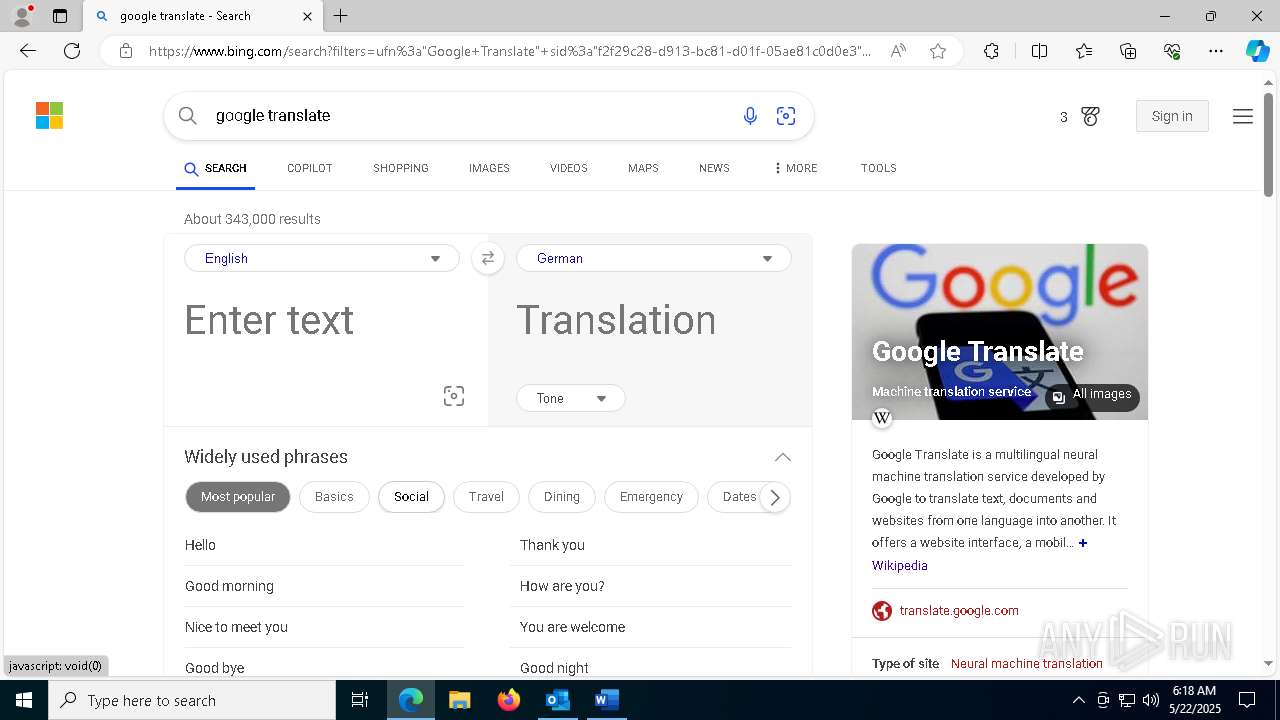Toggle Read aloud icon in address bar
1280x720 pixels.
coord(898,51)
